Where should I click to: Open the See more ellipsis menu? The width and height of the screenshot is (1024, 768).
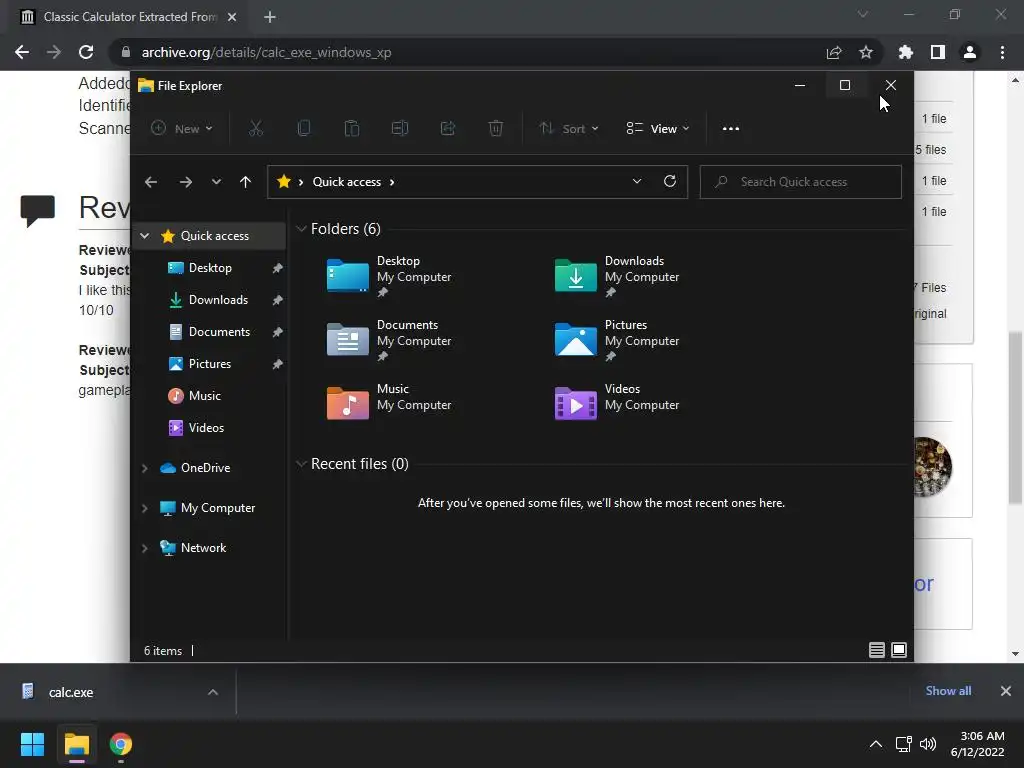731,129
